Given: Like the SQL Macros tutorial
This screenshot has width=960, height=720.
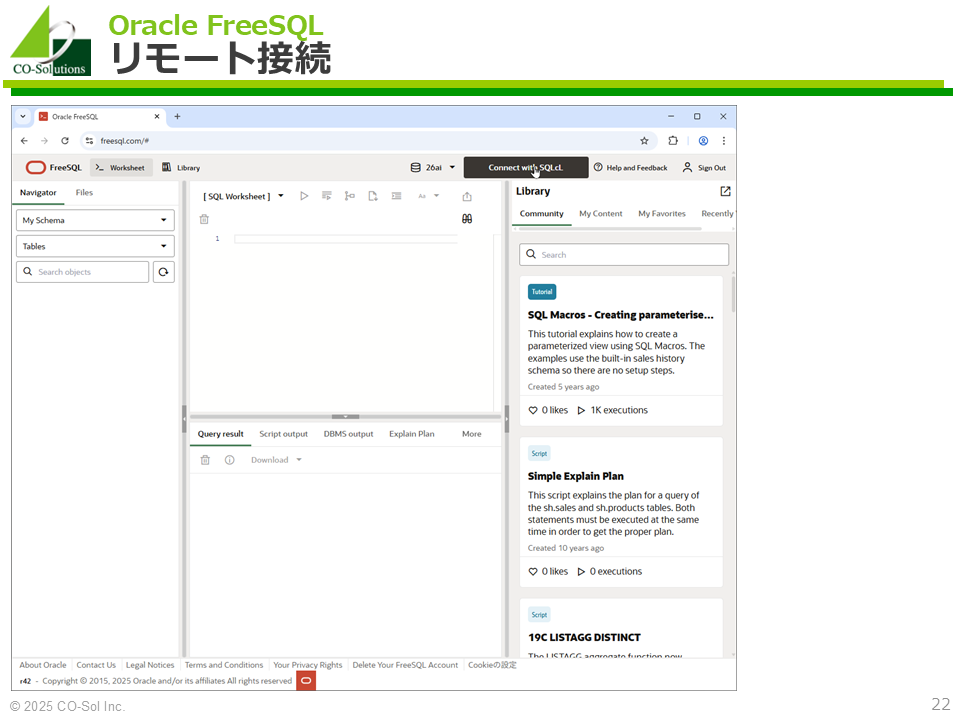Looking at the screenshot, I should 533,410.
